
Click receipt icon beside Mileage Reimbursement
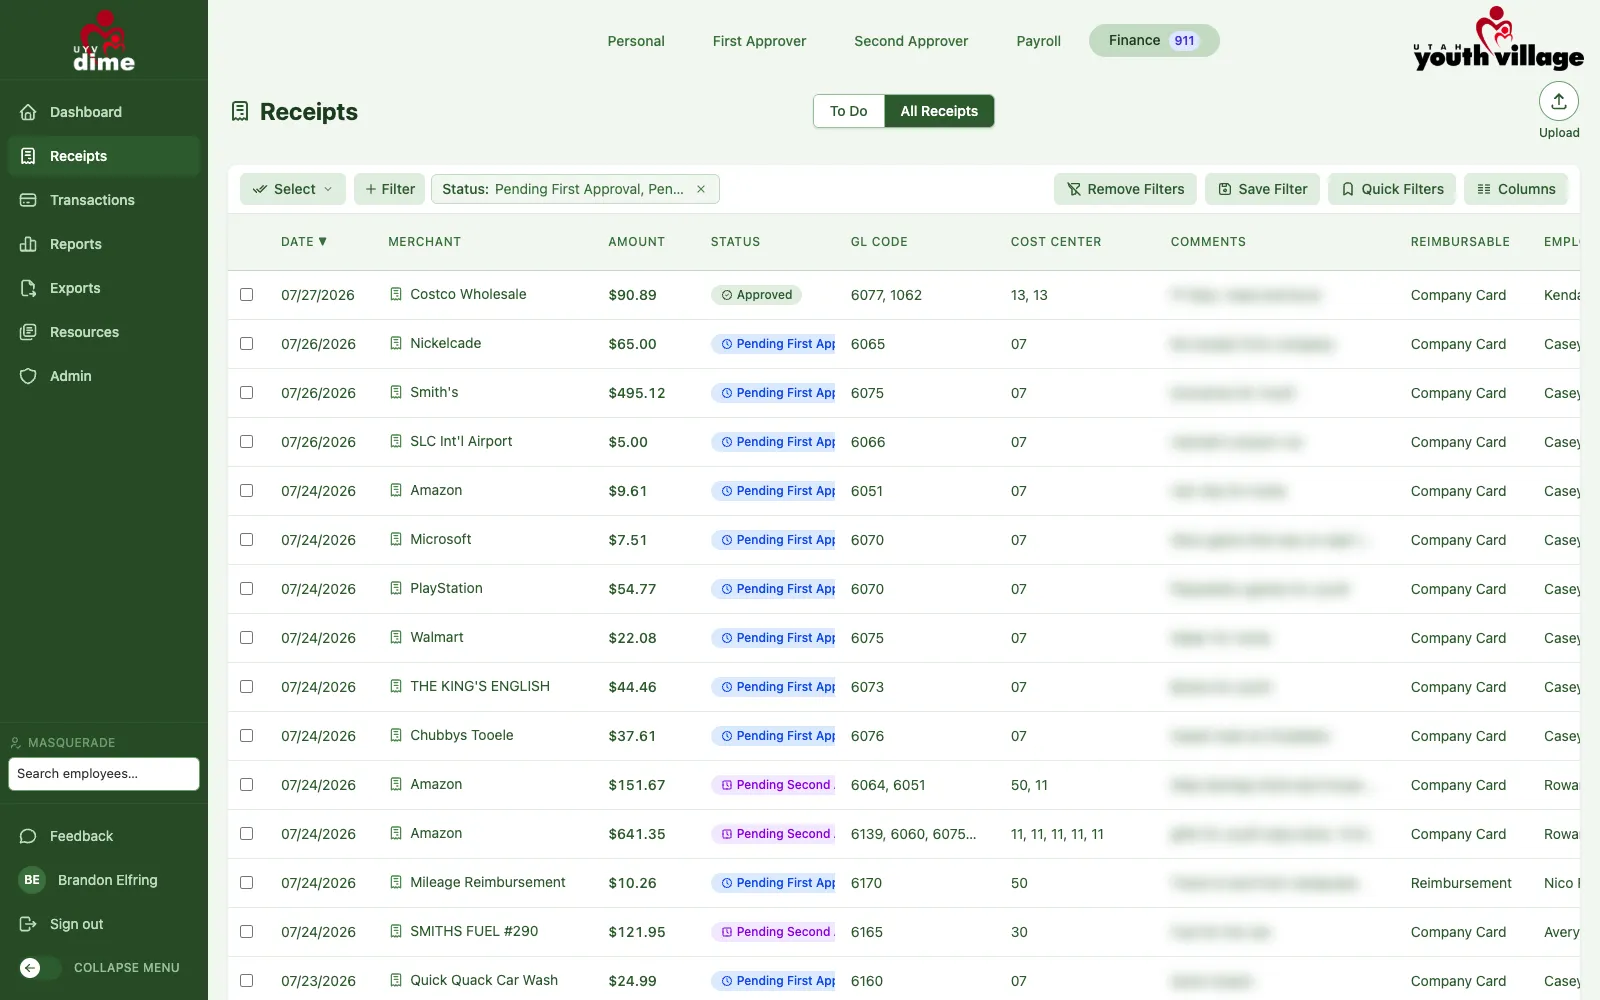point(396,882)
